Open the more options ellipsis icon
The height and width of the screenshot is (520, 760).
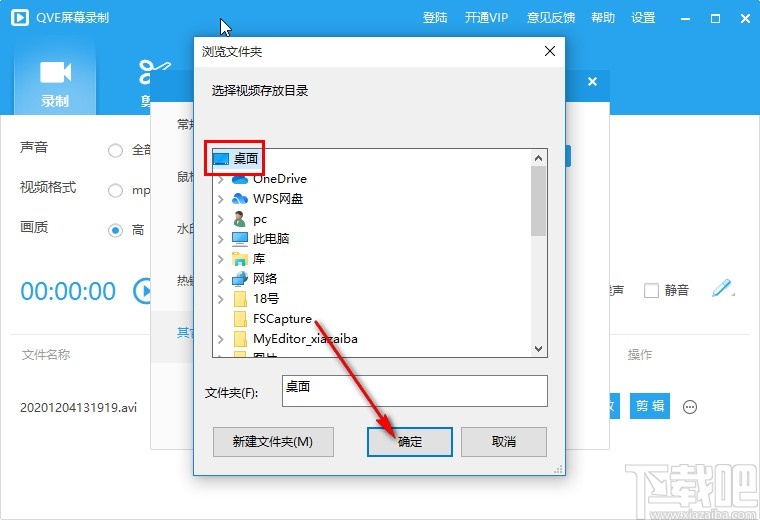[x=690, y=407]
